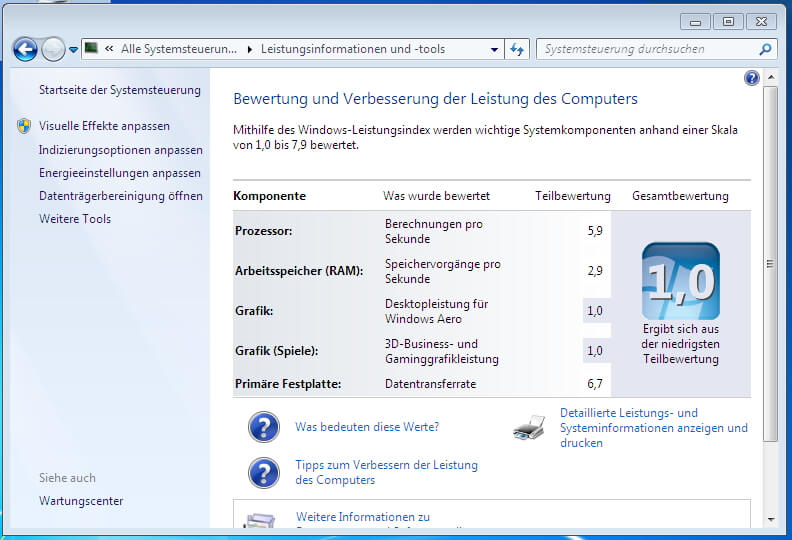Open Weitere Tools
Screen dimensions: 792x540
75,219
